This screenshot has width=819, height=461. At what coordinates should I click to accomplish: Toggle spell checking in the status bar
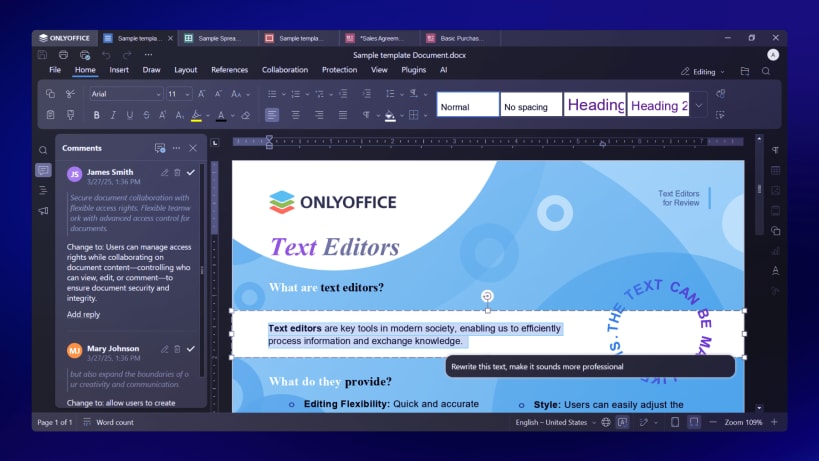pos(623,422)
